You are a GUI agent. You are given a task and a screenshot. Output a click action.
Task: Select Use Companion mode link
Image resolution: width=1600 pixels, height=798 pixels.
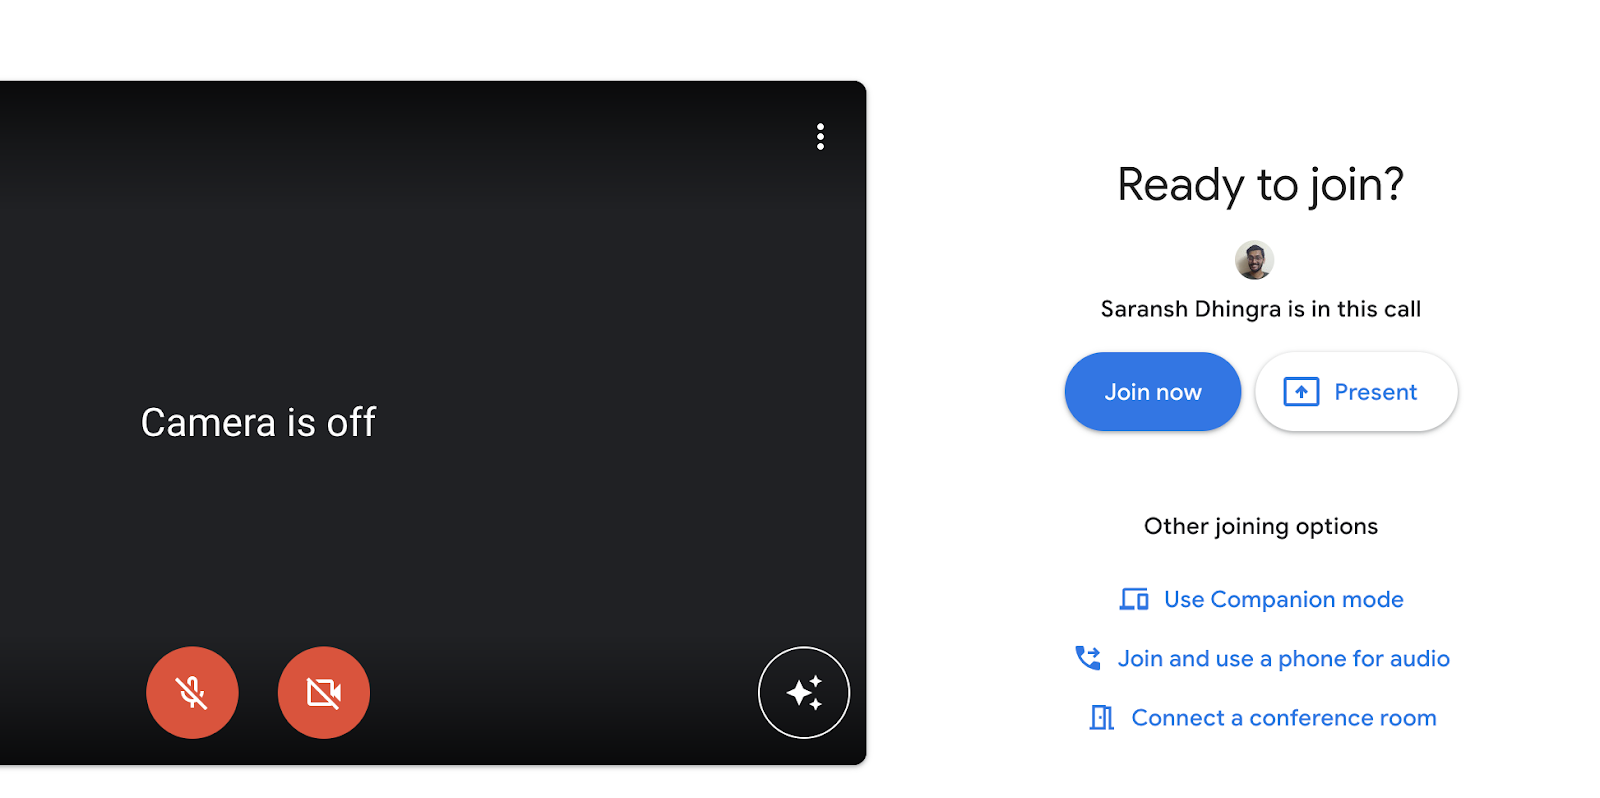click(1283, 599)
